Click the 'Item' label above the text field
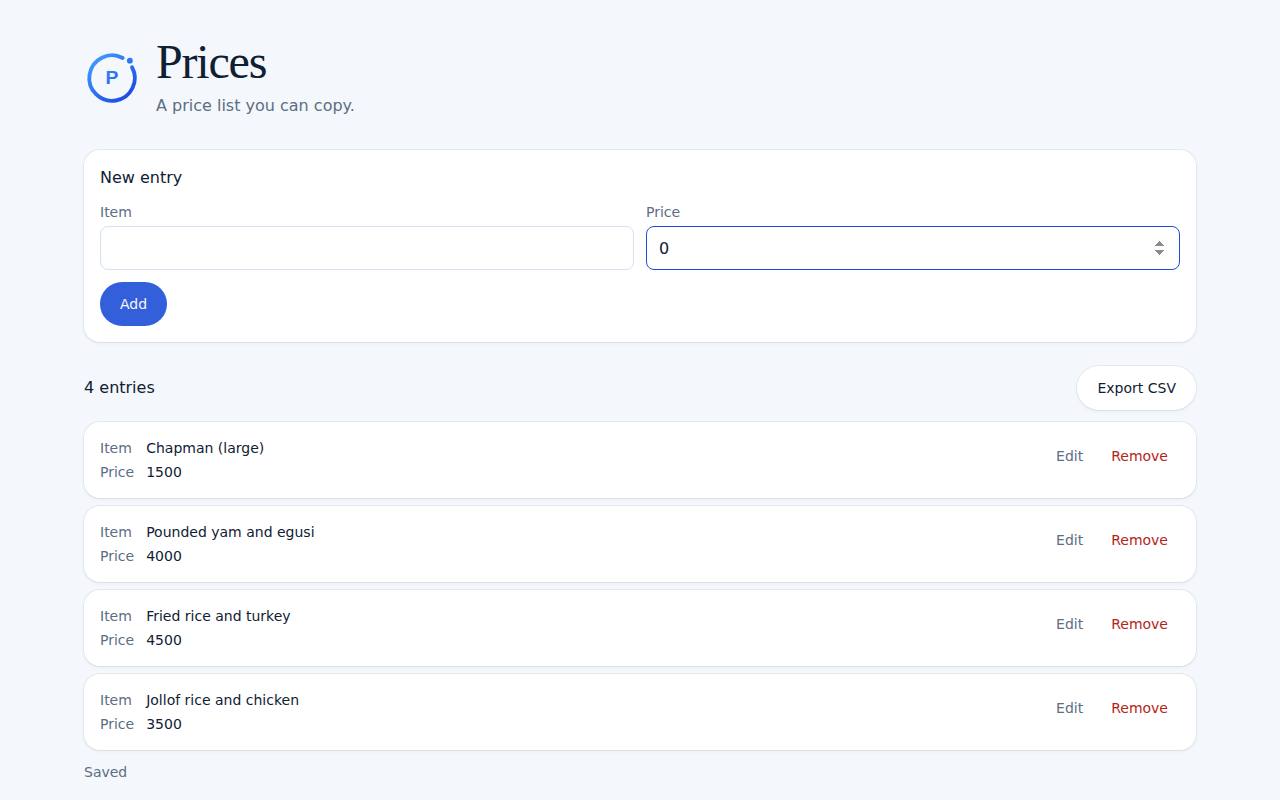The width and height of the screenshot is (1280, 800). point(116,212)
